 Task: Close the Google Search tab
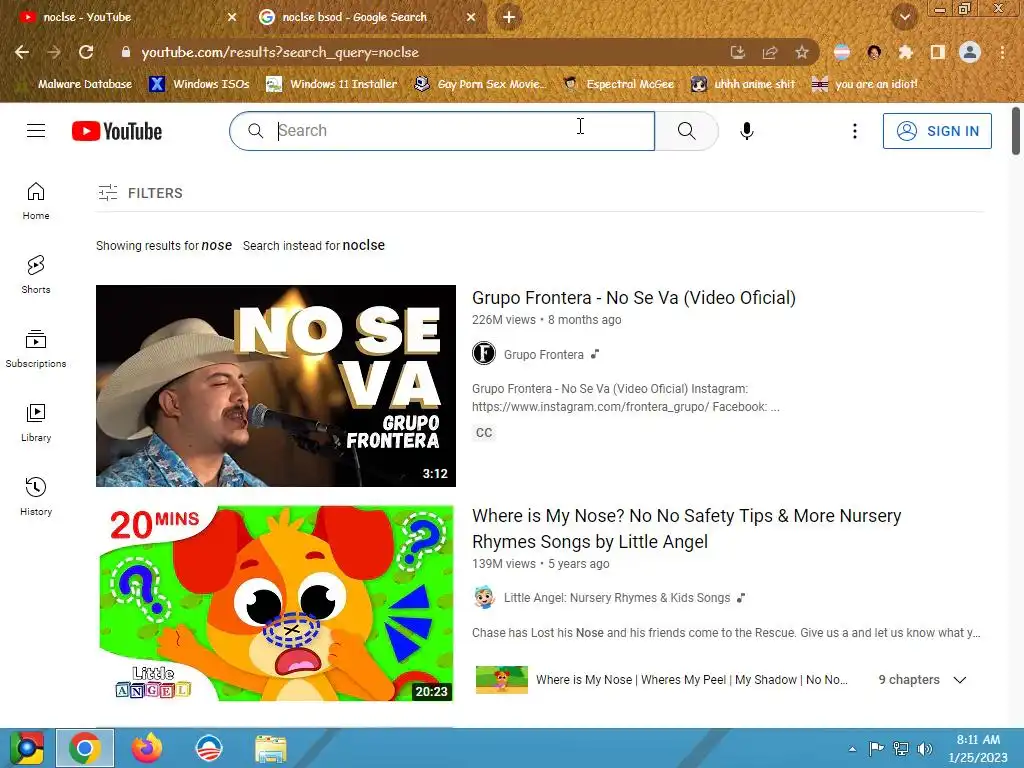pos(471,17)
